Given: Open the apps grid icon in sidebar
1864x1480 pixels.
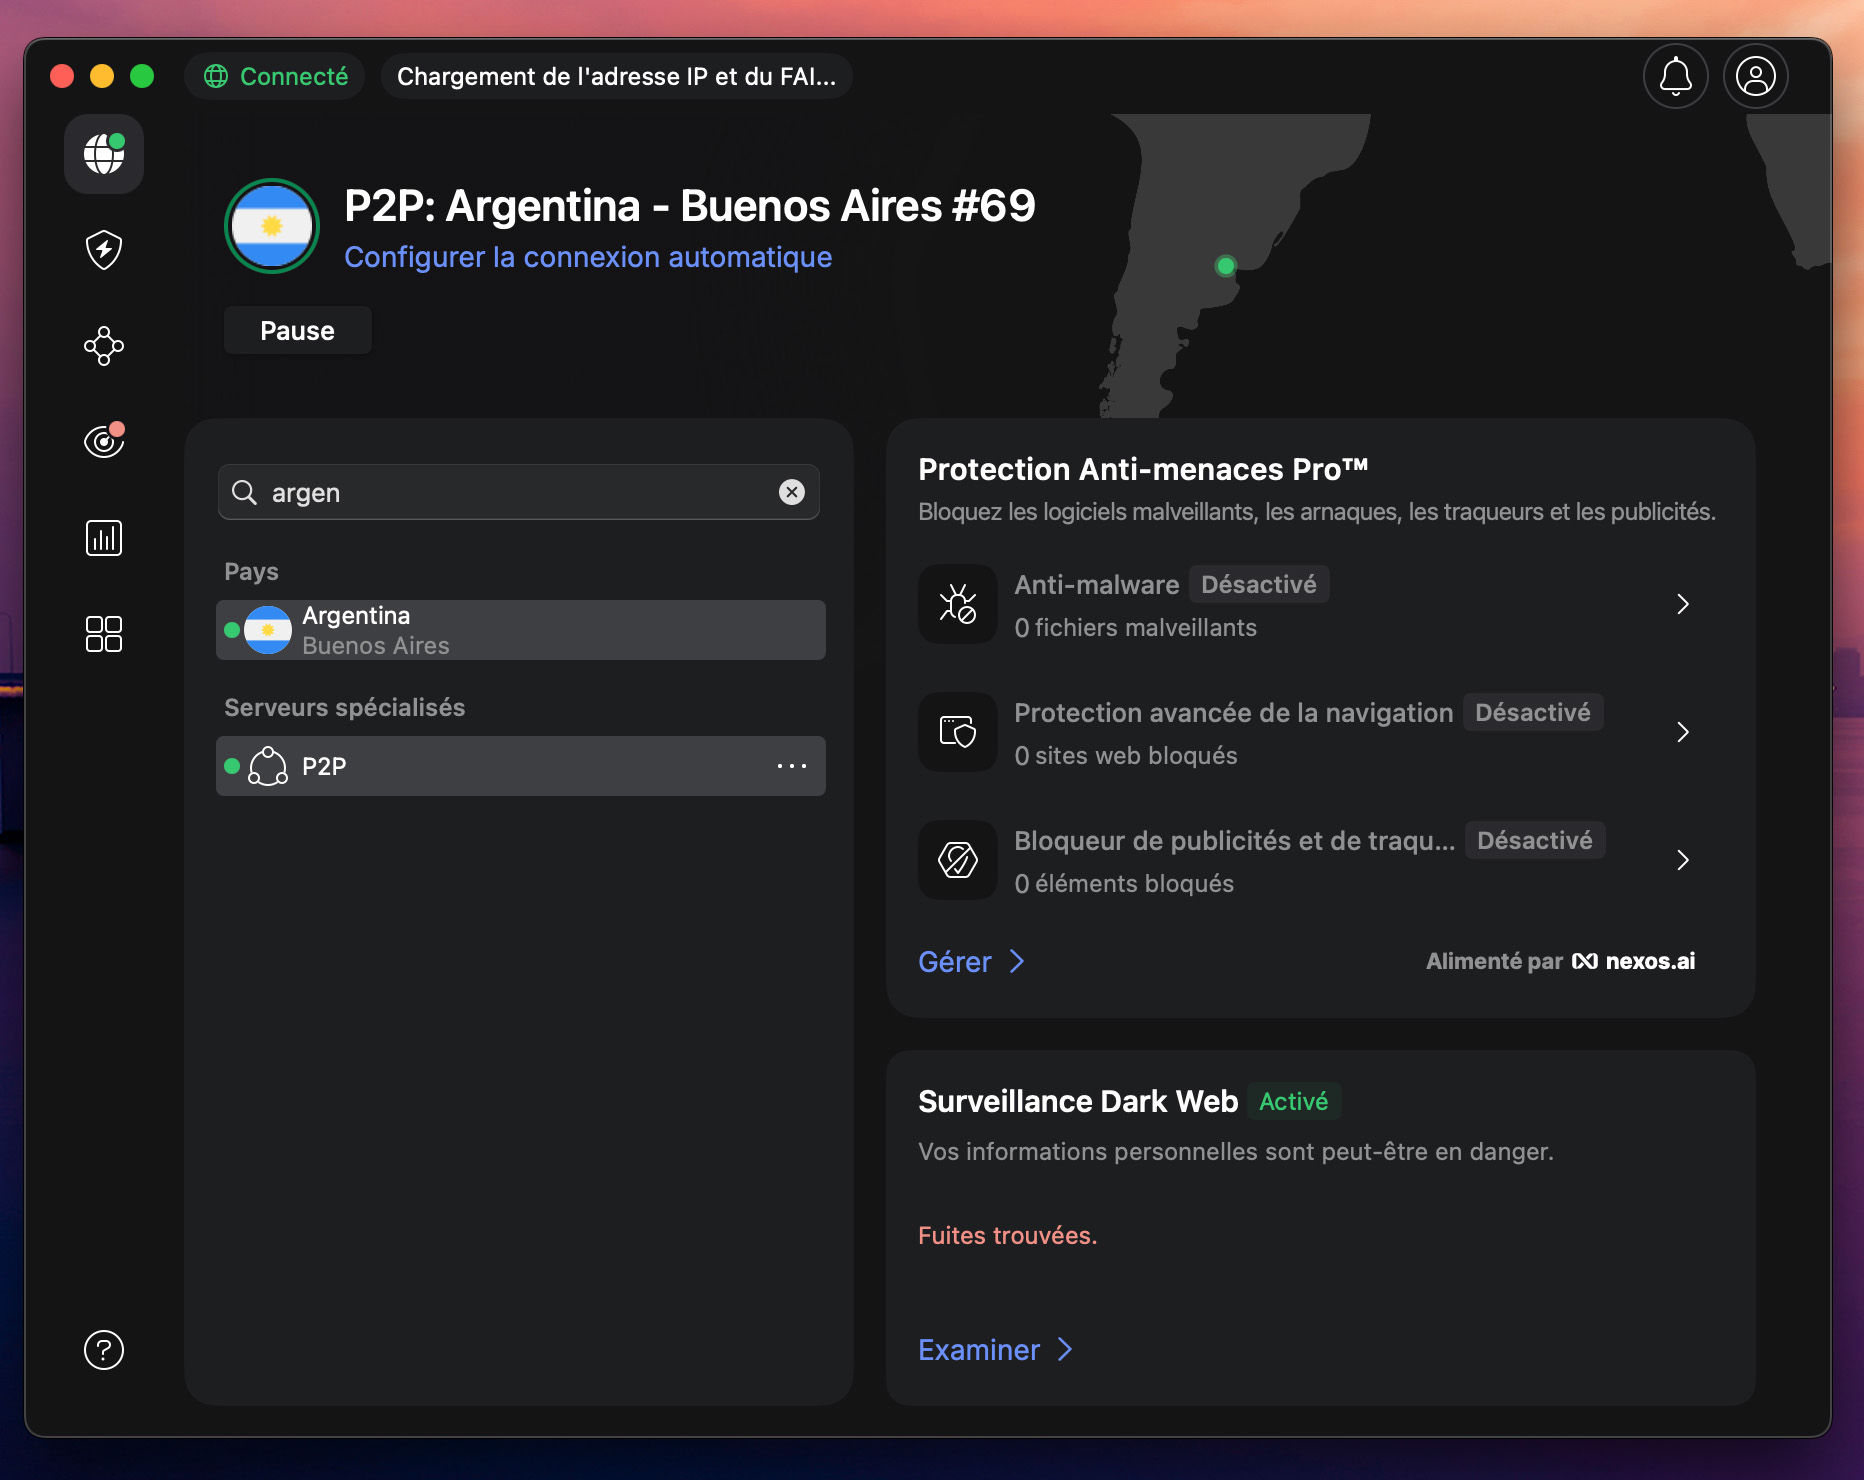Looking at the screenshot, I should [103, 634].
